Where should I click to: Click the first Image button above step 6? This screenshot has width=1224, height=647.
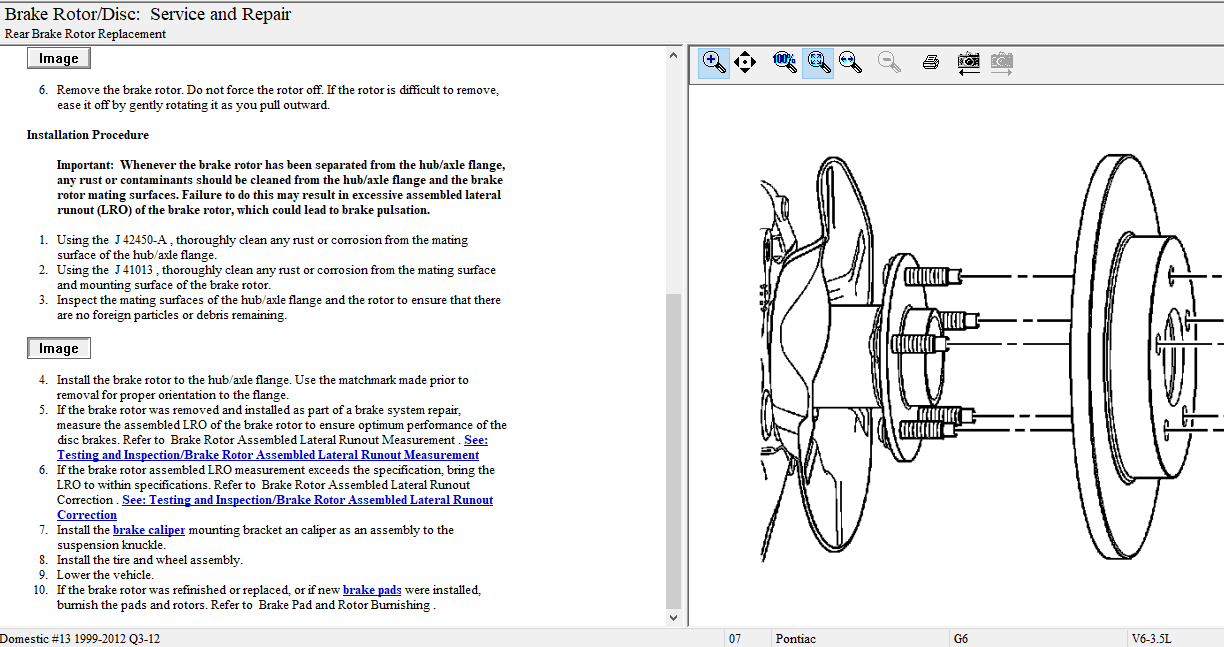tap(59, 59)
